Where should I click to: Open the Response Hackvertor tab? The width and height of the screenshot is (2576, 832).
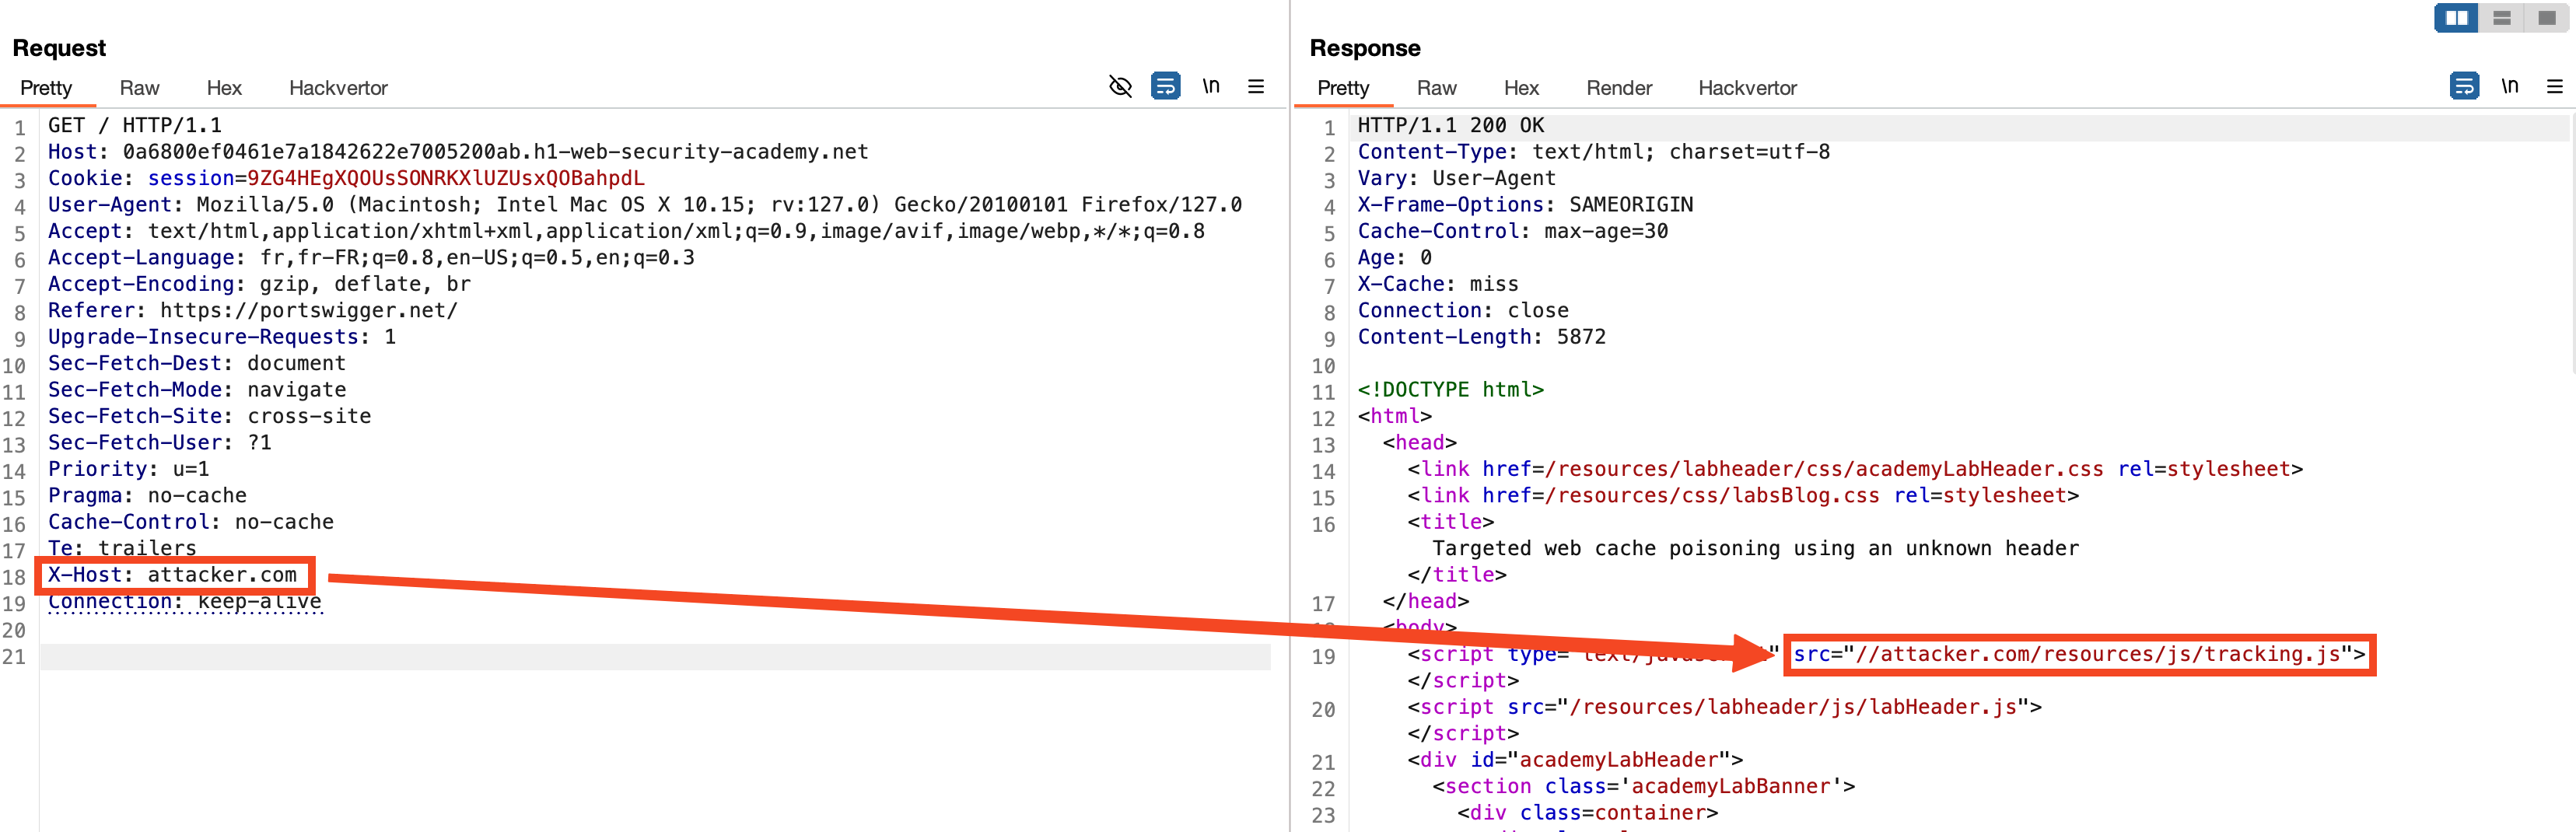click(x=1747, y=88)
